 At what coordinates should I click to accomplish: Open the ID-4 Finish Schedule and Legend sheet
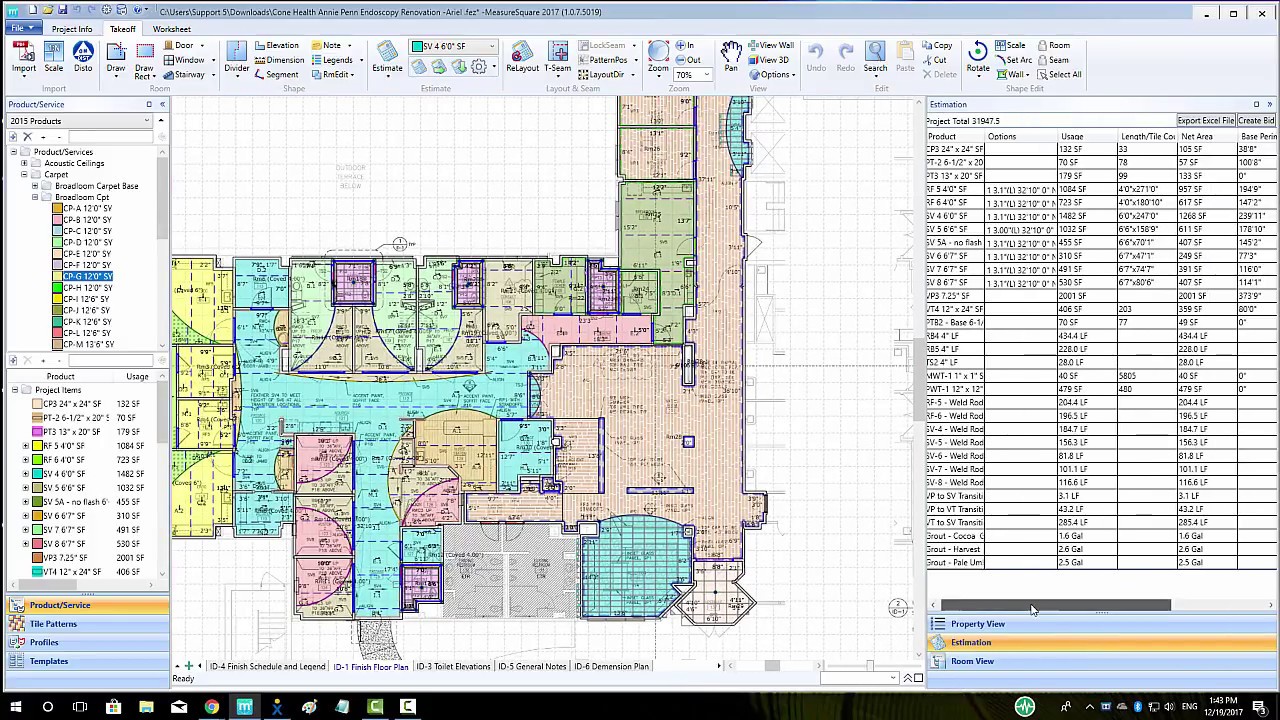pos(267,666)
